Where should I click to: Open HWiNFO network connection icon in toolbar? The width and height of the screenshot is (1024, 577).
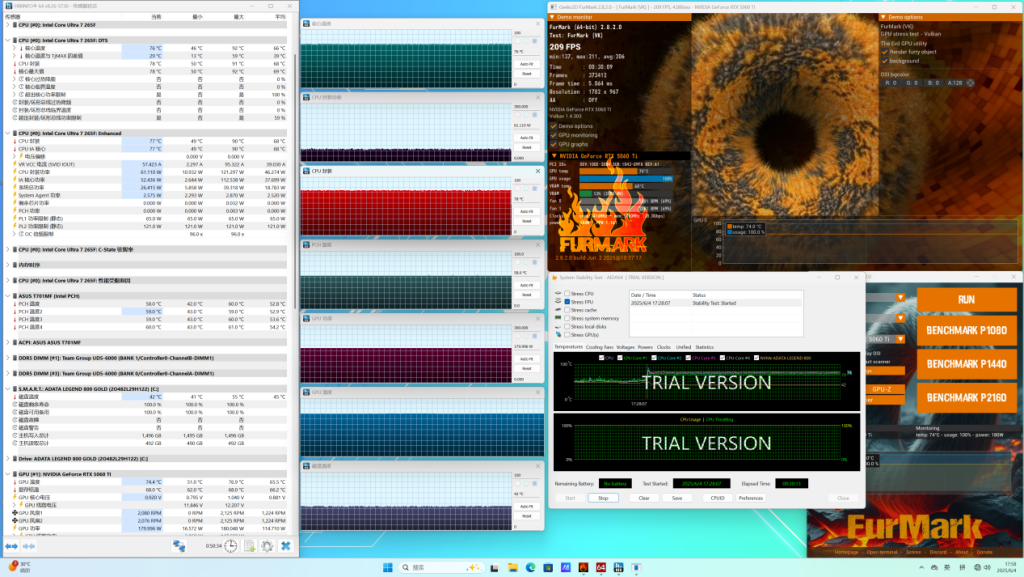pyautogui.click(x=179, y=546)
